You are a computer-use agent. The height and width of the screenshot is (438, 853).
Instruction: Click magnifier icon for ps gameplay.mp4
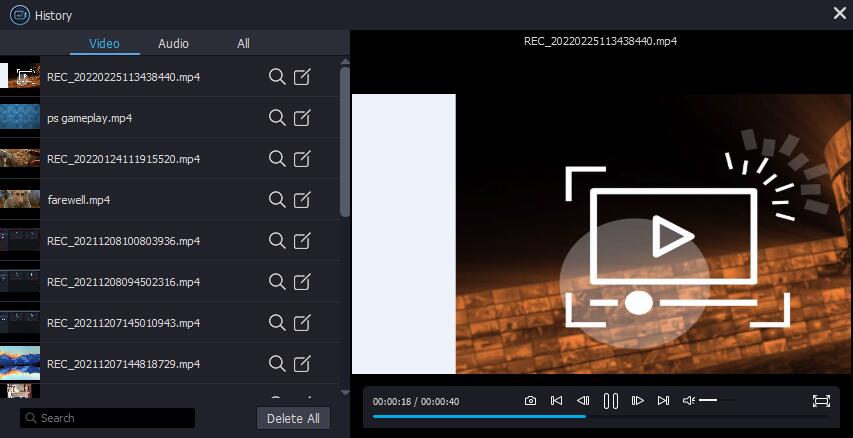(x=277, y=118)
